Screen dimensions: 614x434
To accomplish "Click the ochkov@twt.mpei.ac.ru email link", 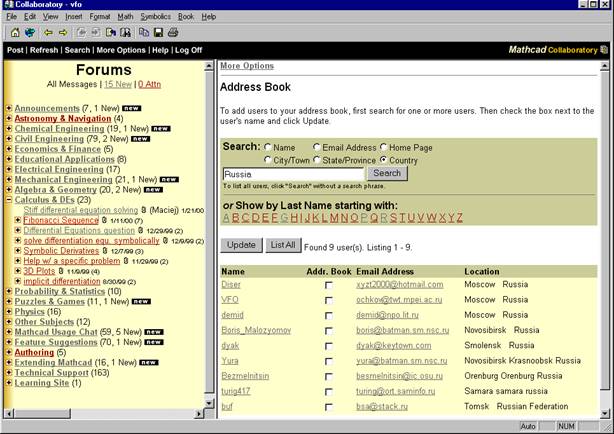I will [x=399, y=300].
